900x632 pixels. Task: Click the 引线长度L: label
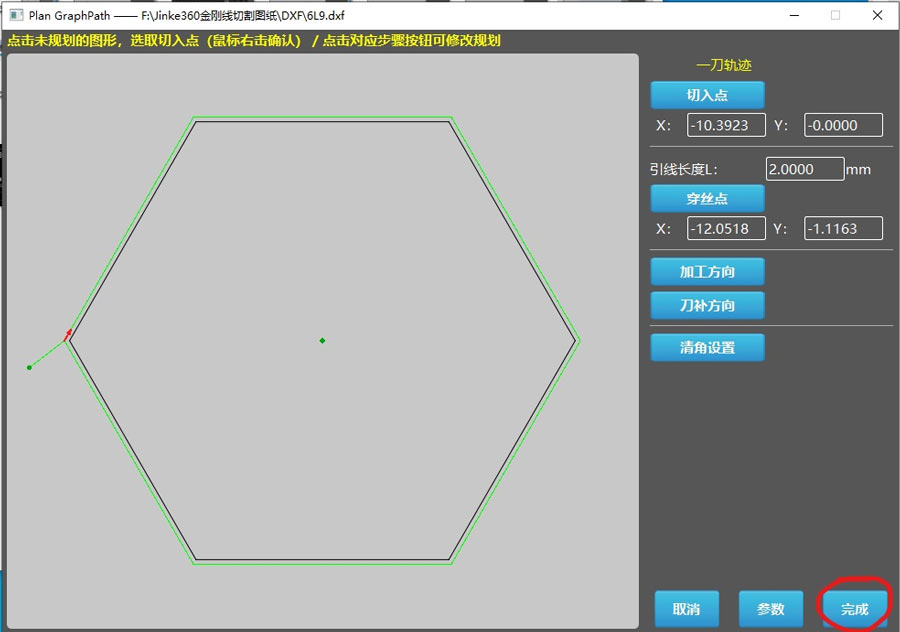pos(683,169)
